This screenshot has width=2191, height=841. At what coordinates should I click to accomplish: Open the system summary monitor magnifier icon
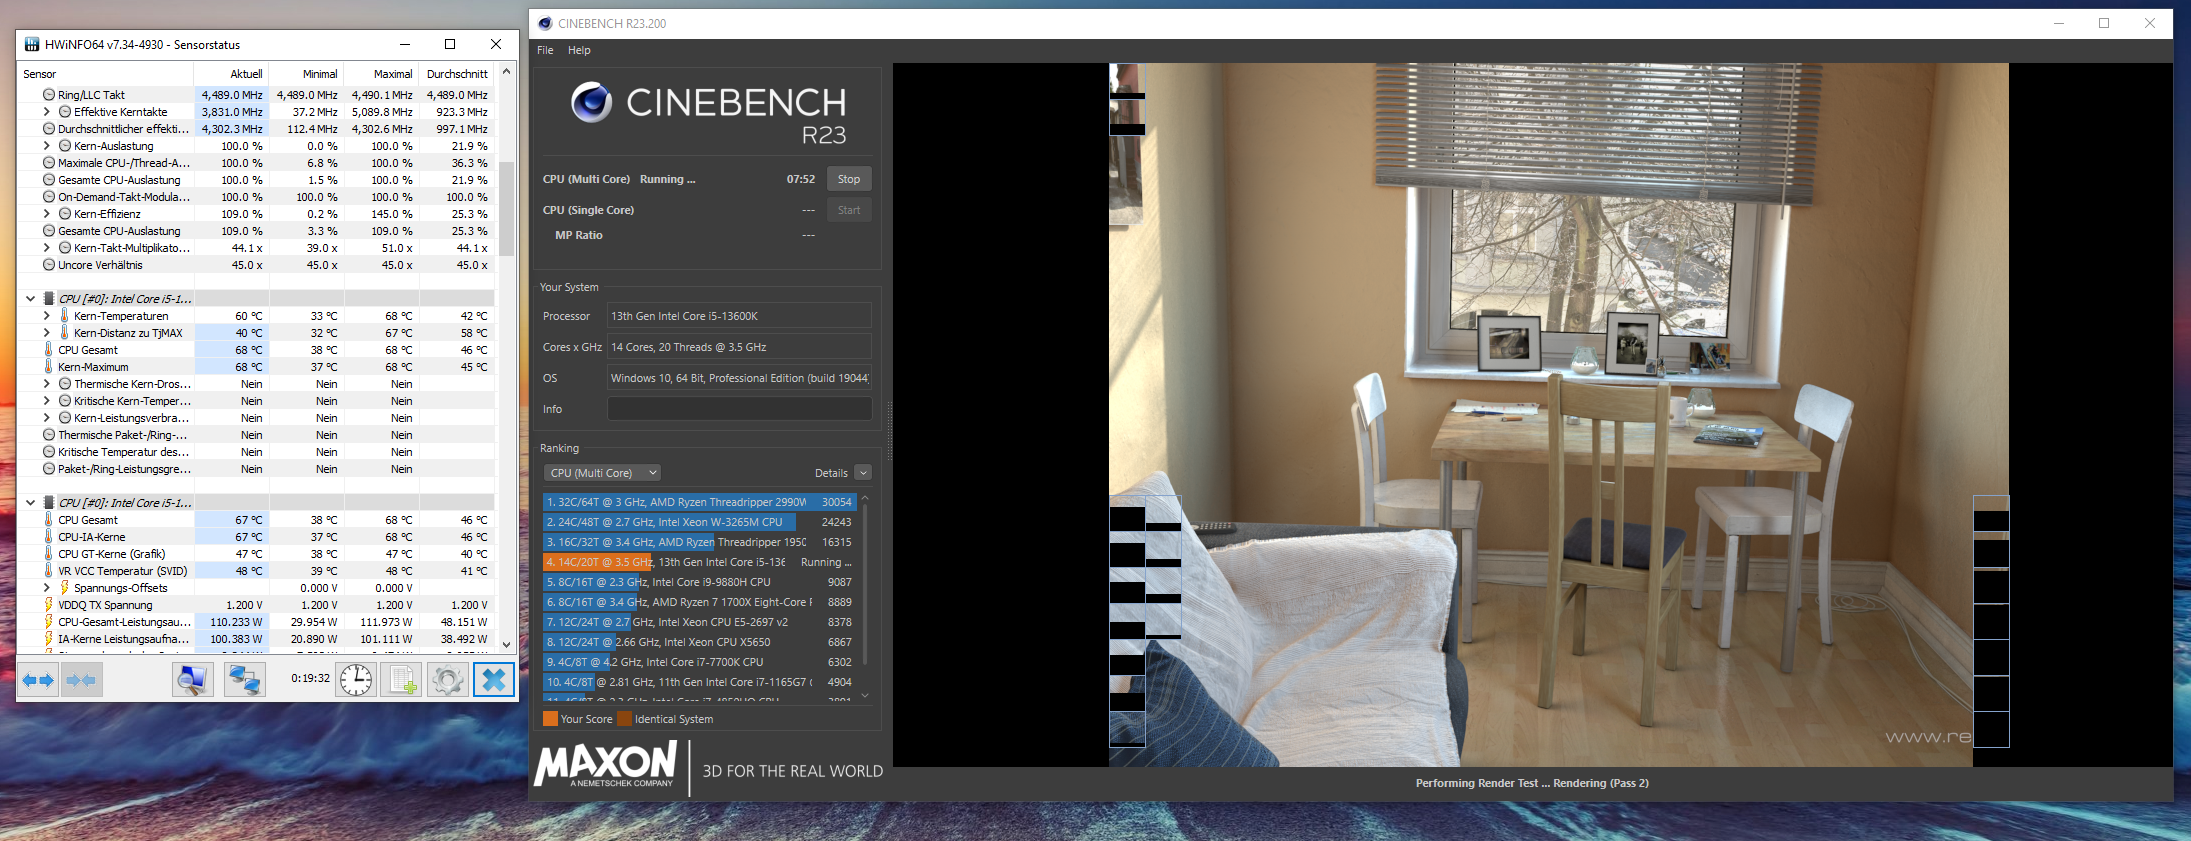click(x=192, y=680)
